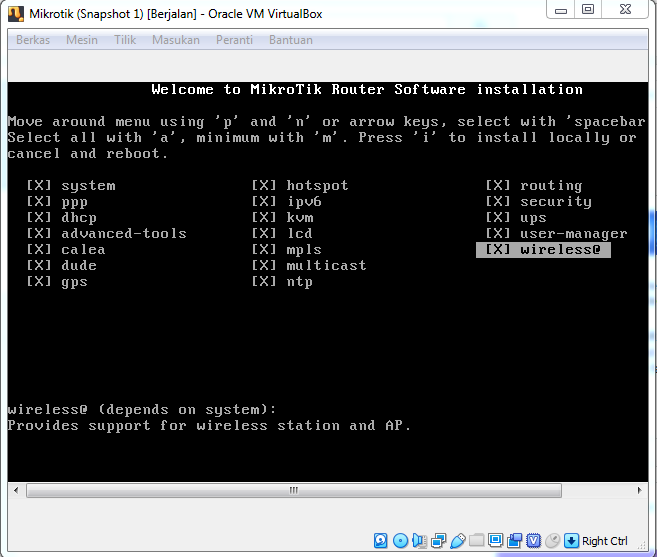Click the display status icon
This screenshot has height=557, width=657.
coord(495,540)
